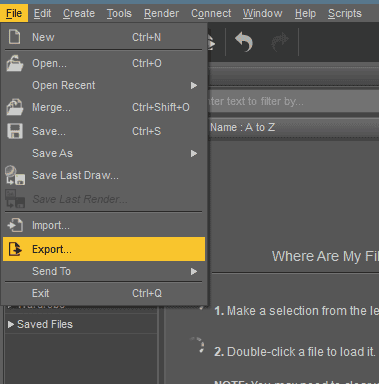379x384 pixels.
Task: Expand the Send To submenu arrow
Action: click(194, 272)
